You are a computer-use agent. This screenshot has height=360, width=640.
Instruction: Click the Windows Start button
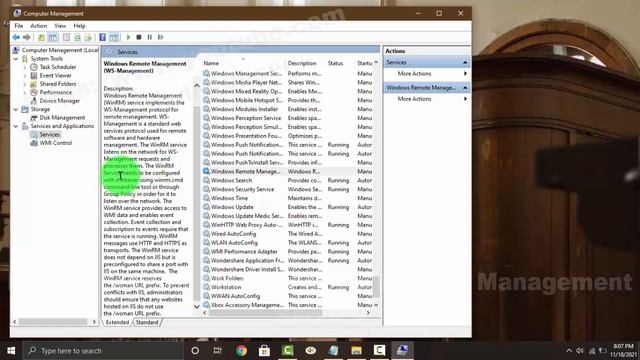[x=11, y=351]
